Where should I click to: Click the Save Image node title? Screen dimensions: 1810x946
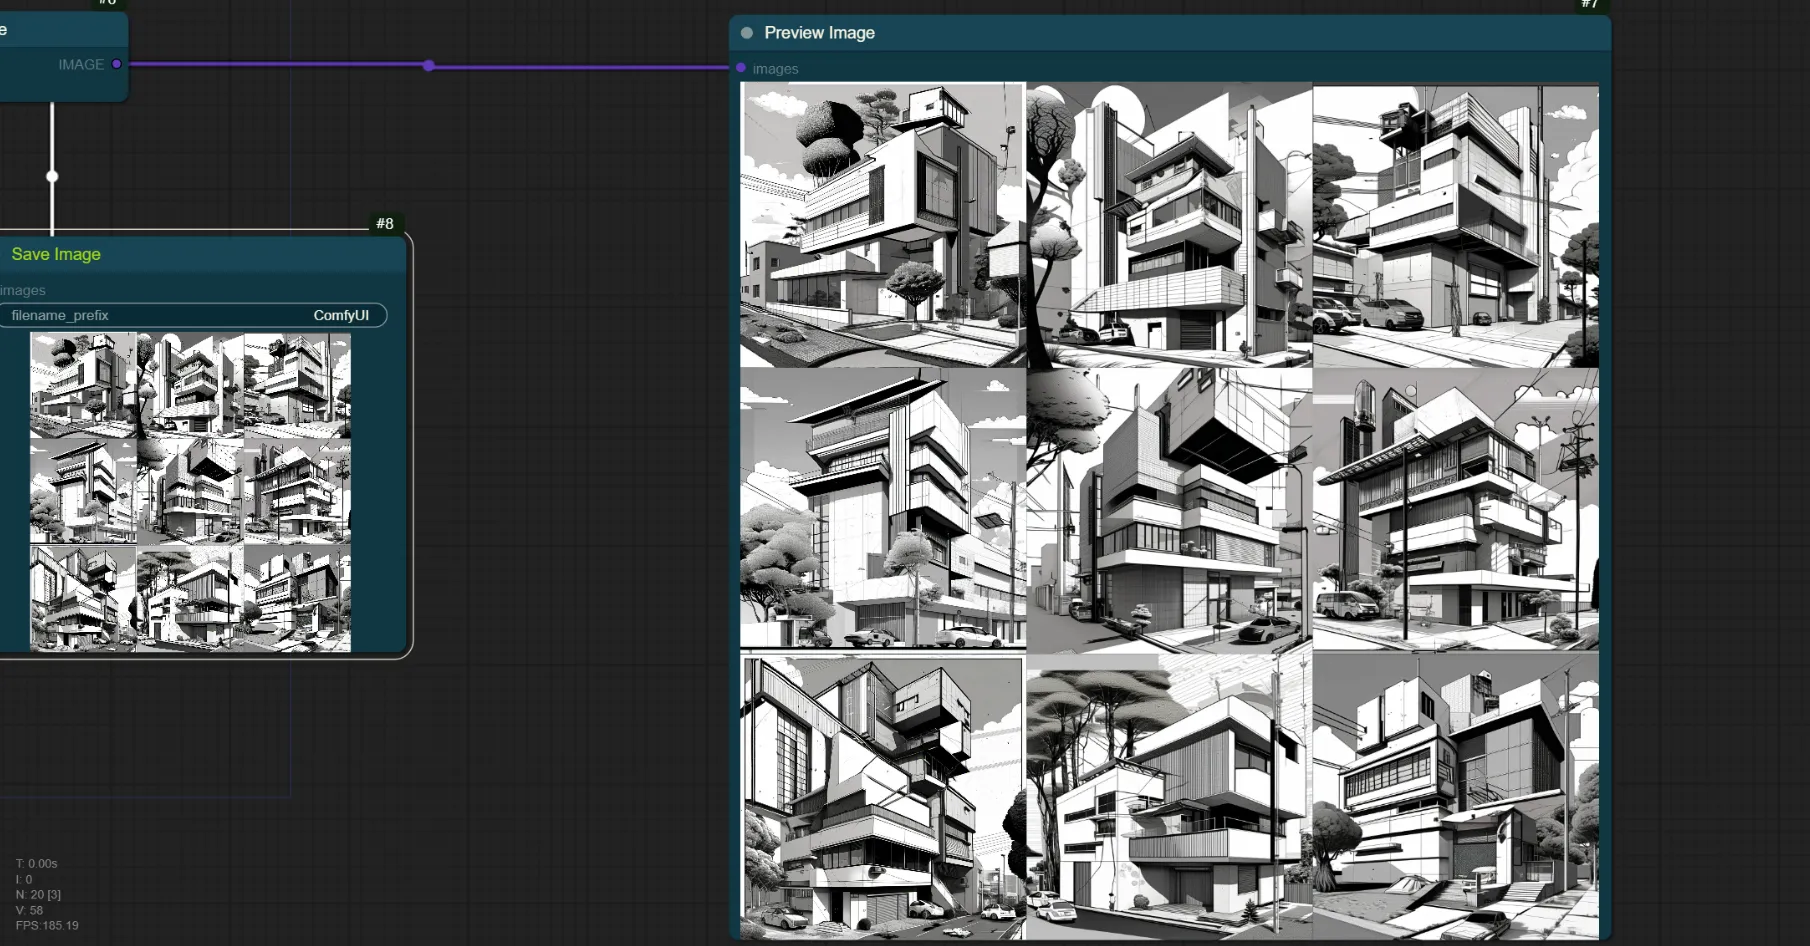pyautogui.click(x=56, y=254)
